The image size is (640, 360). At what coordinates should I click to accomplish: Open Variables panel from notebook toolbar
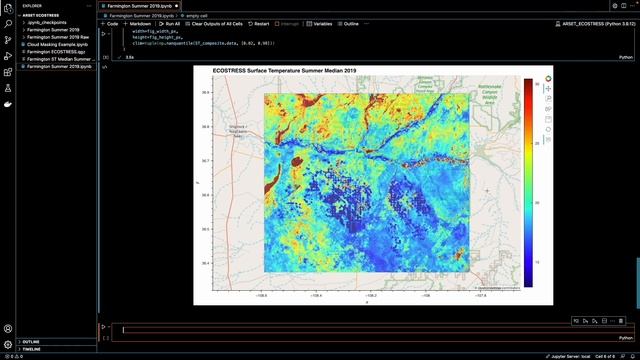click(x=319, y=24)
